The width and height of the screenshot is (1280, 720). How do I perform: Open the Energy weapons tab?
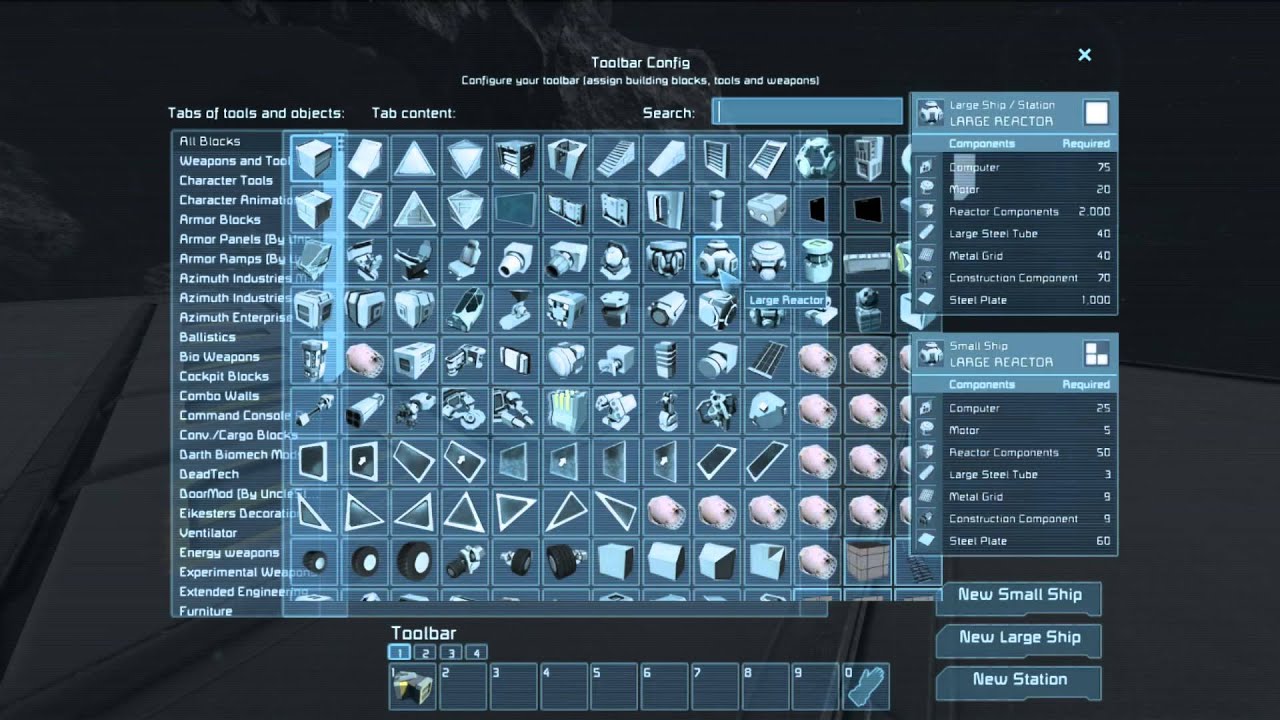[x=229, y=552]
